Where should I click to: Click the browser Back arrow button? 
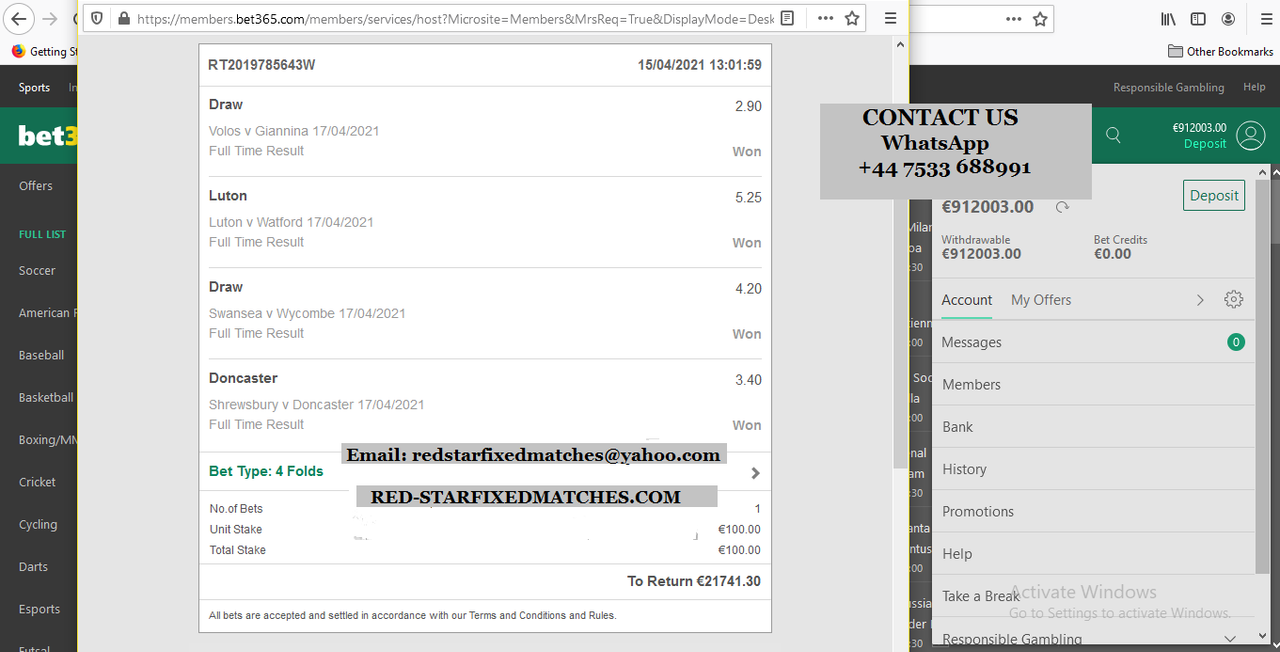click(20, 19)
